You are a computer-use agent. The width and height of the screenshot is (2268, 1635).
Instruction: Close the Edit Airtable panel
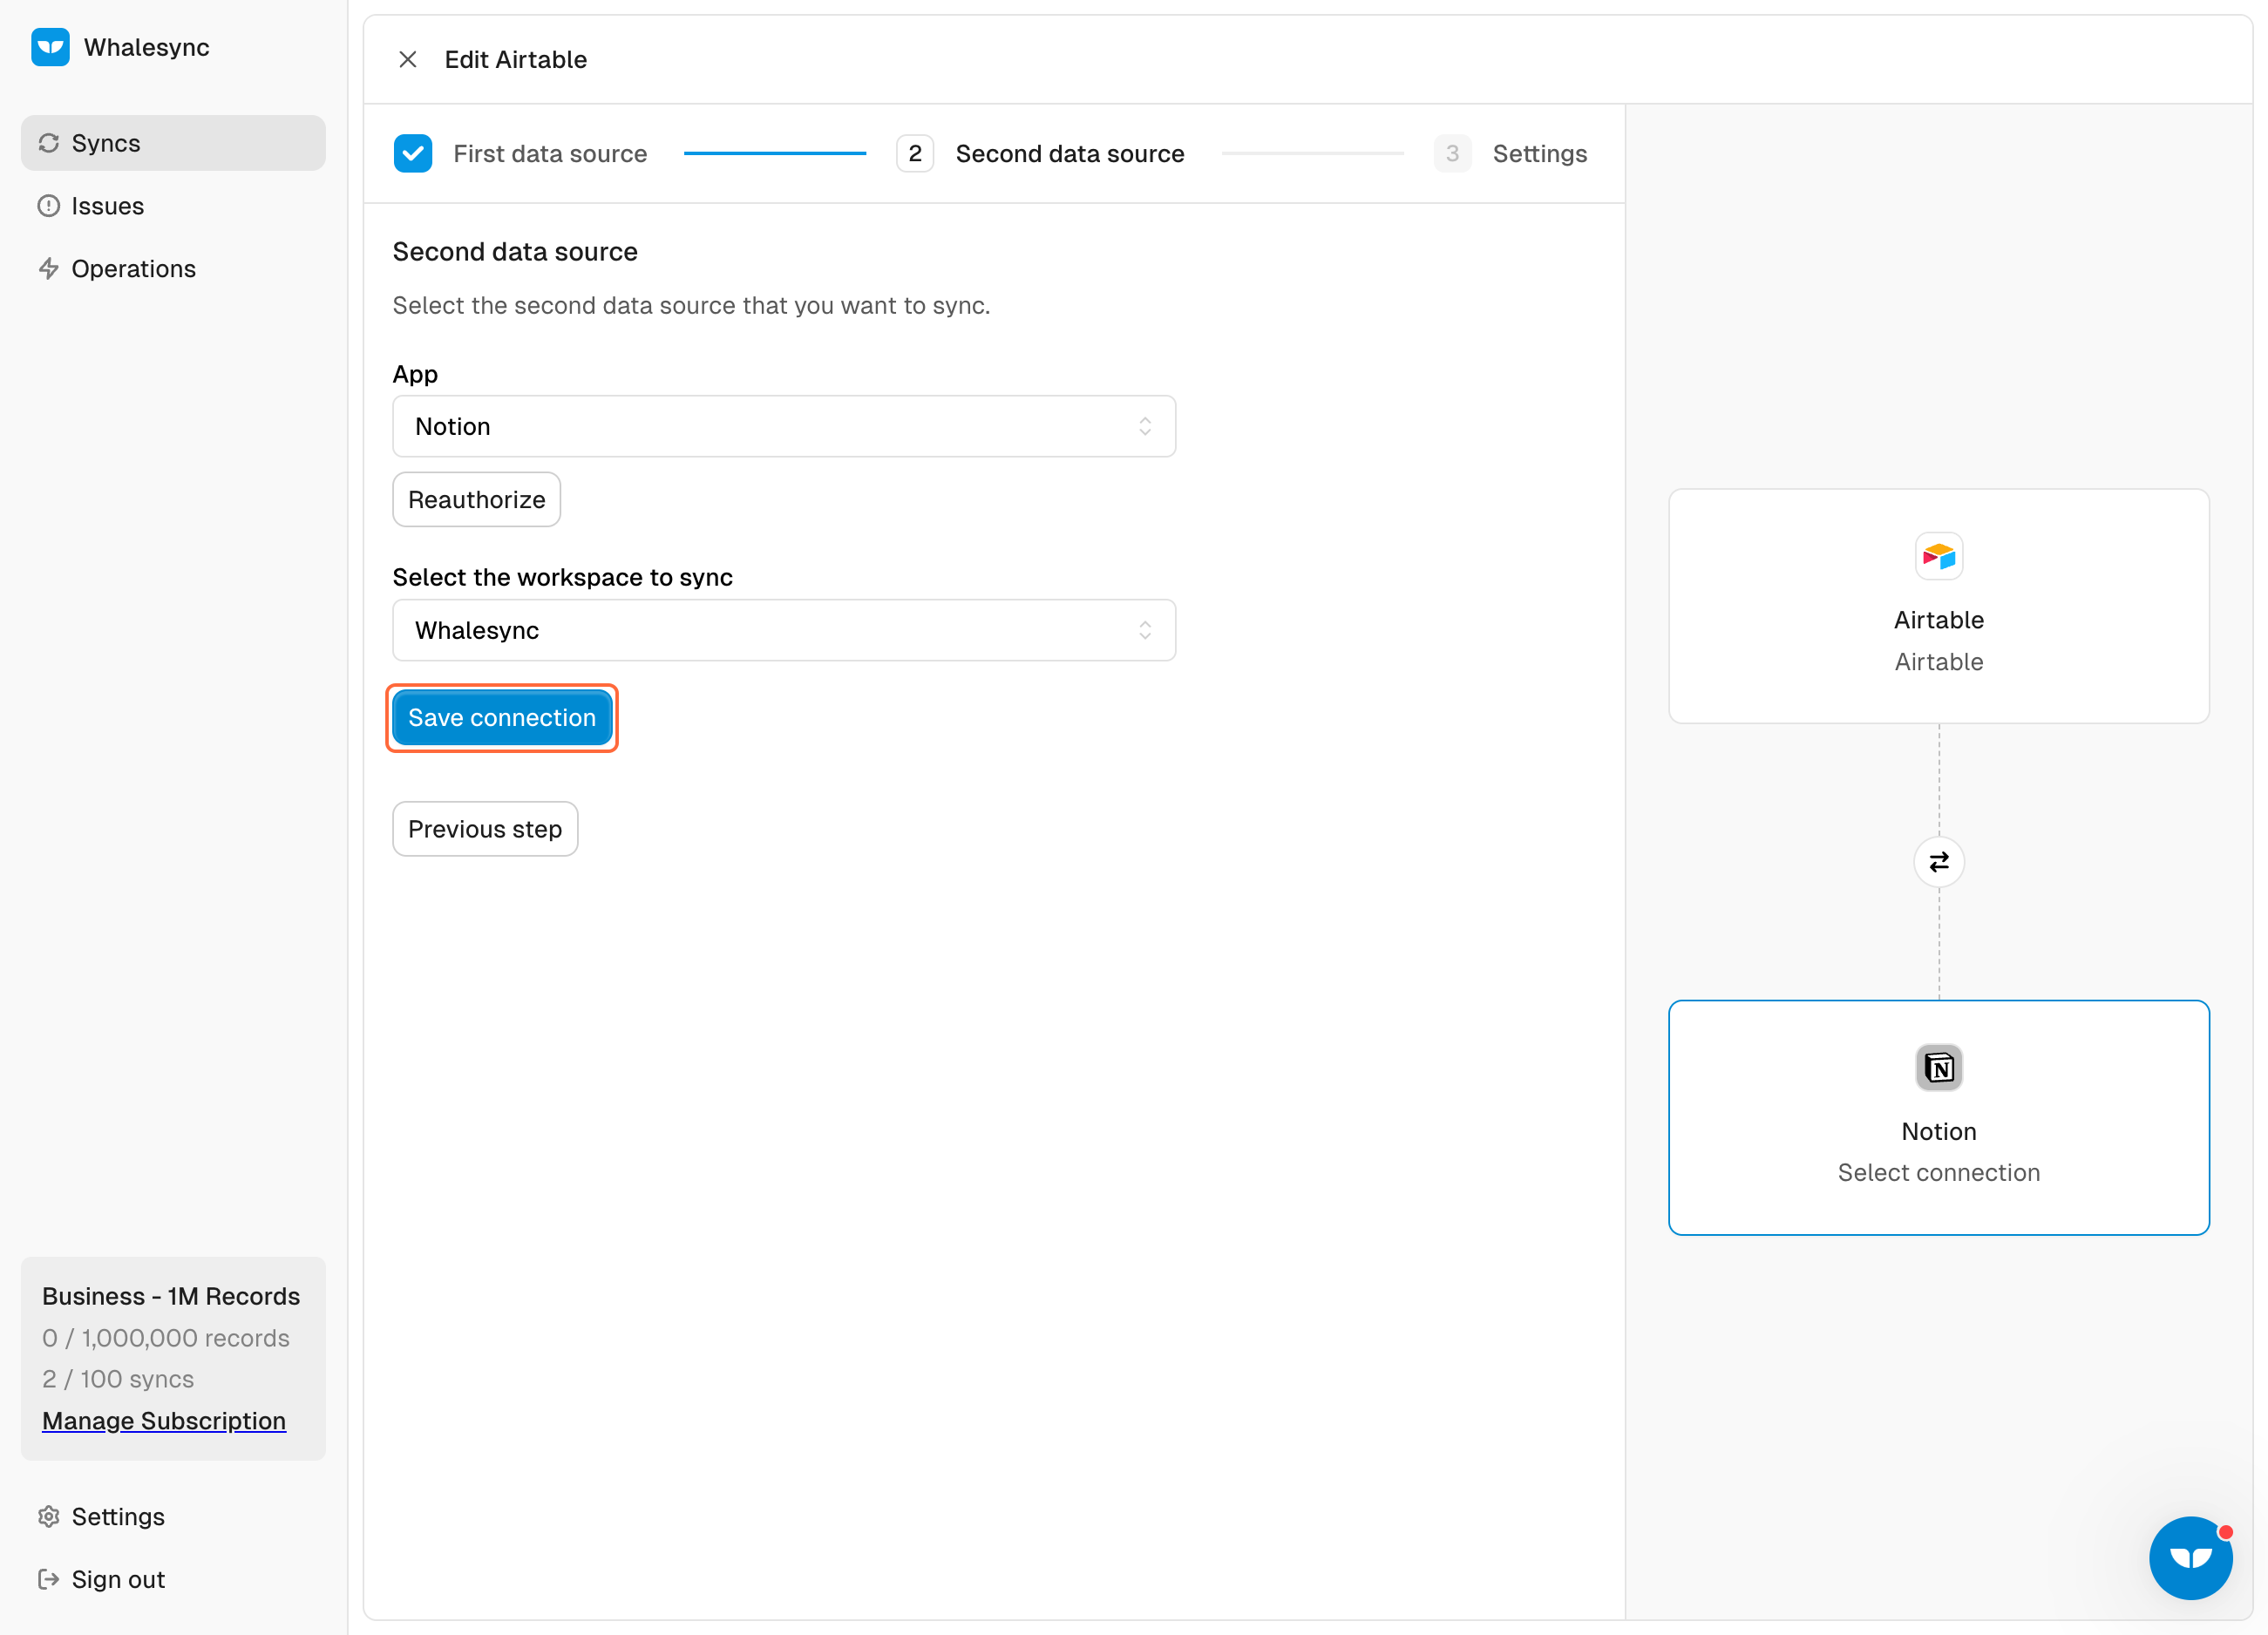click(408, 60)
